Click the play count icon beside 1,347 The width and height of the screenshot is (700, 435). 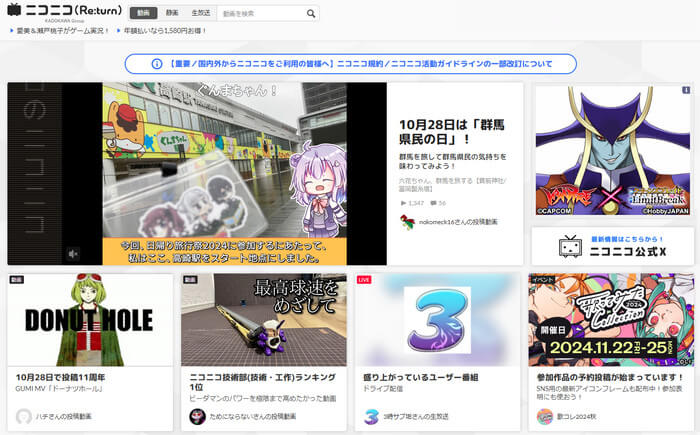403,203
